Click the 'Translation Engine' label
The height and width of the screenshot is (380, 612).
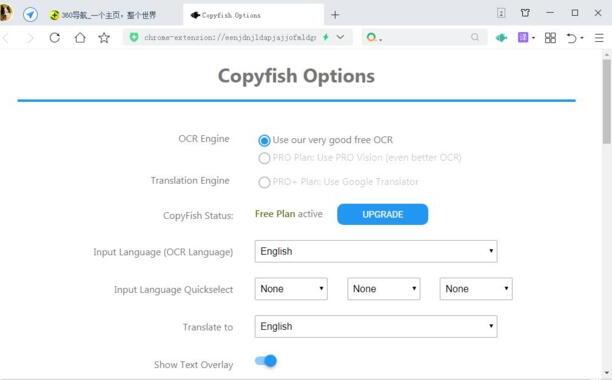click(190, 181)
